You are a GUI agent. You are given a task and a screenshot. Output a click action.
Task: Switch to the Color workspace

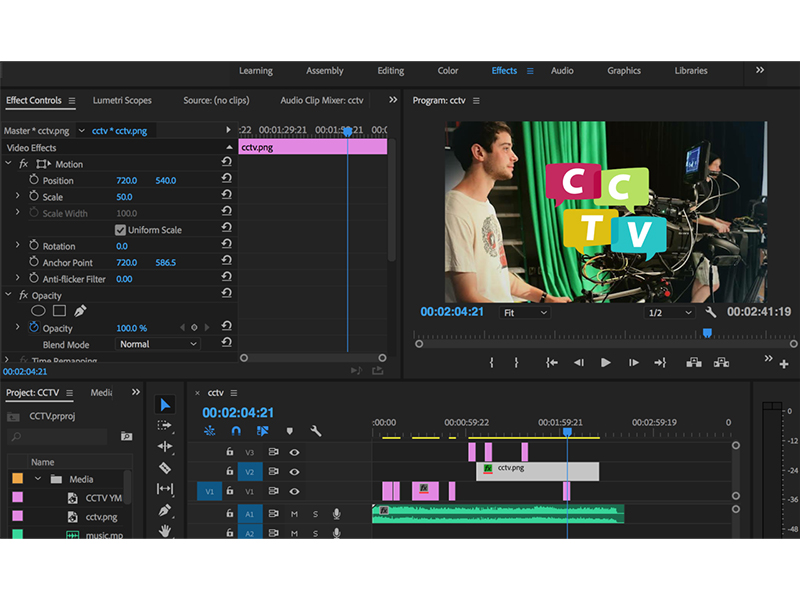448,71
